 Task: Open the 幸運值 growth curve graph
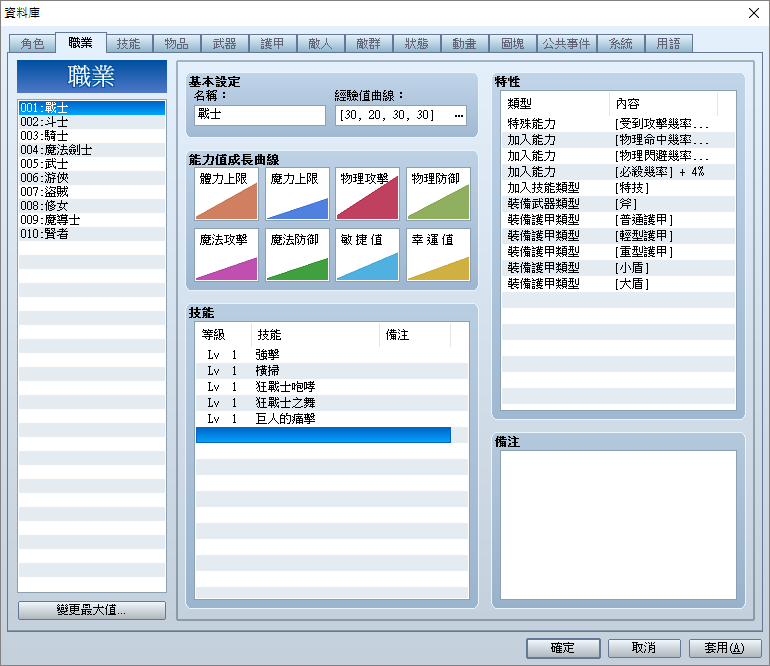click(x=438, y=254)
